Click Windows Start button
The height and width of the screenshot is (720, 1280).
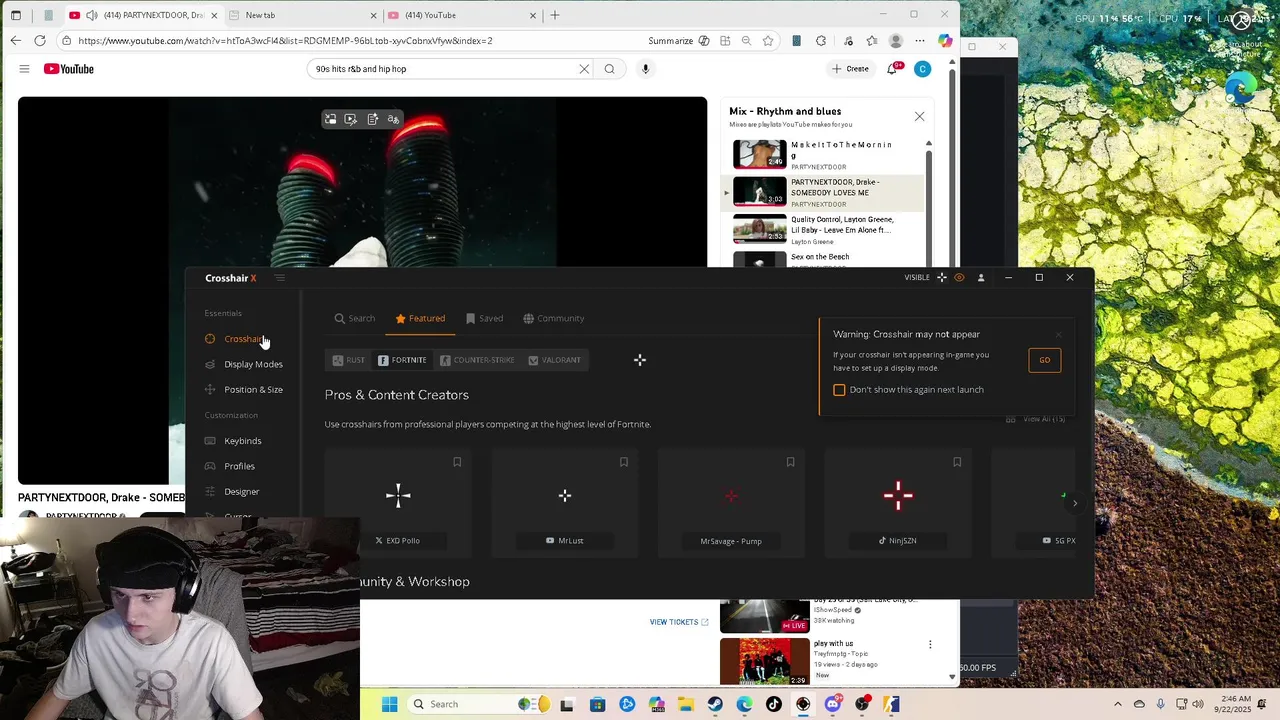tap(389, 704)
